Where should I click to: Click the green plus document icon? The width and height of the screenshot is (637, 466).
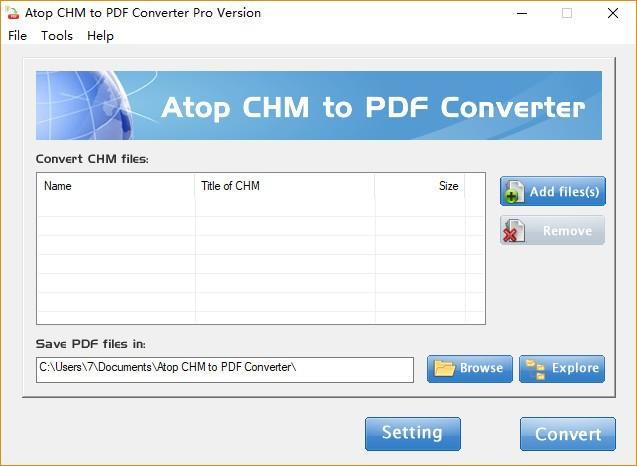[x=514, y=192]
